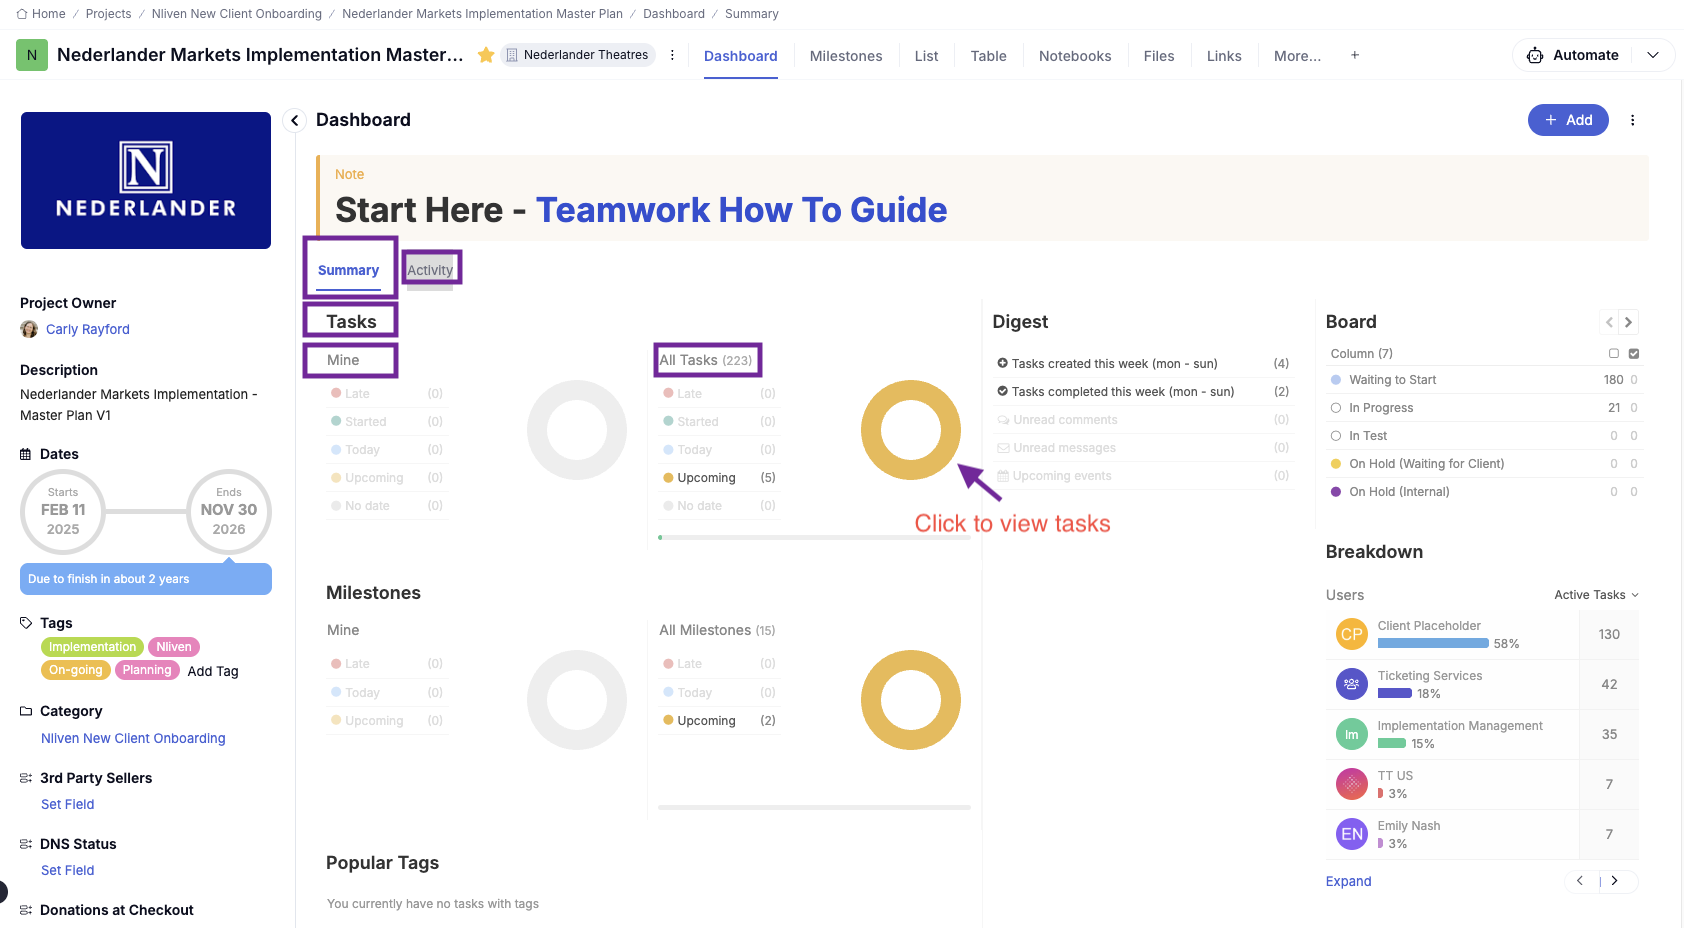Open Teamwork How To Guide link

tap(741, 210)
